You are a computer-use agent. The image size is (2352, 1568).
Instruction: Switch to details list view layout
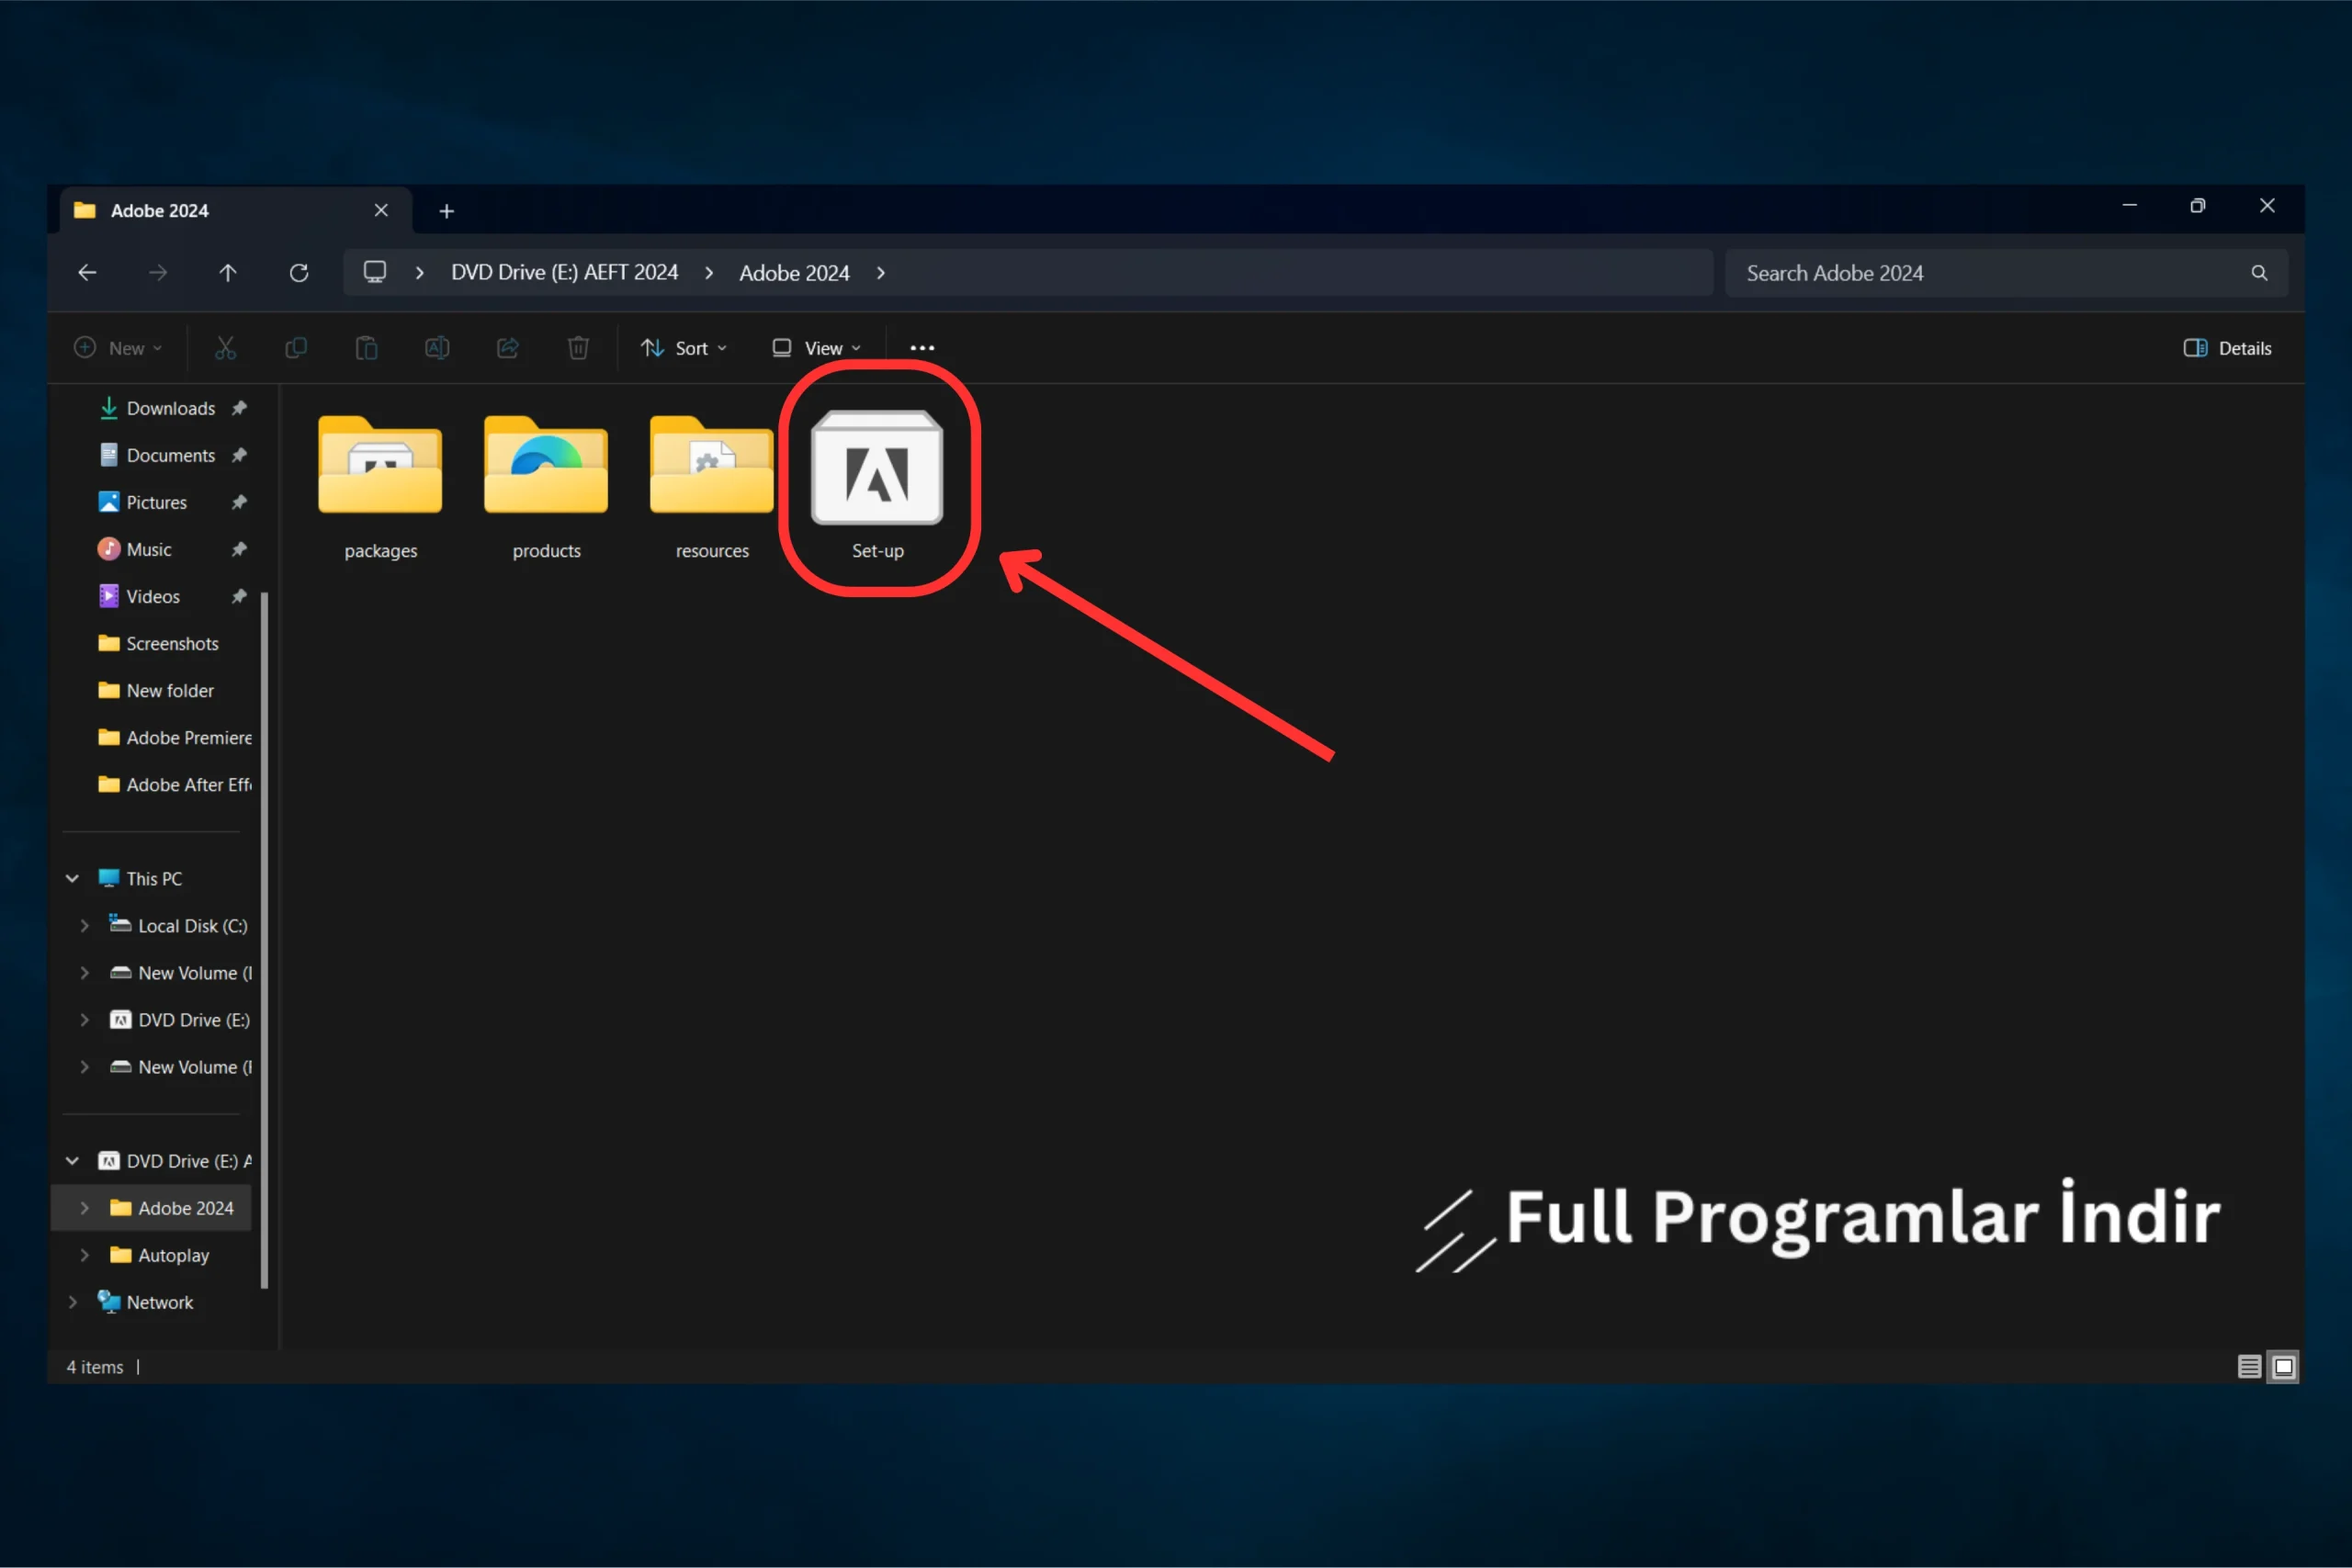[x=2249, y=1366]
